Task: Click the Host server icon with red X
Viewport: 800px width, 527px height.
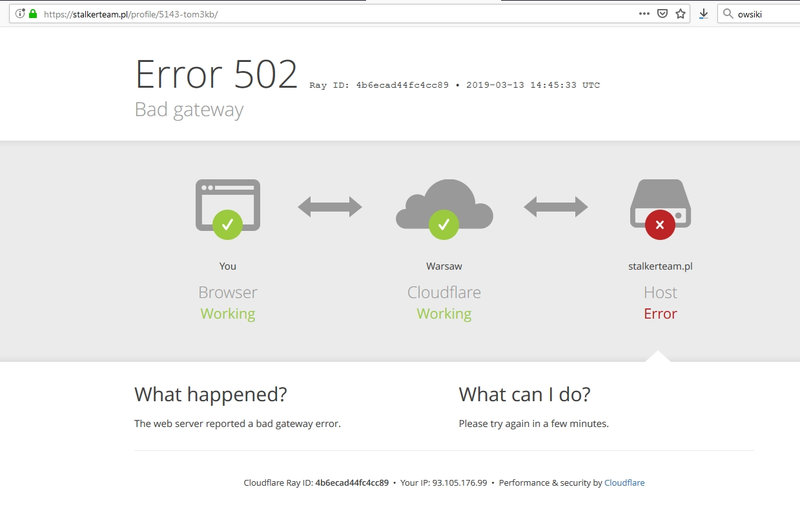Action: tap(660, 208)
